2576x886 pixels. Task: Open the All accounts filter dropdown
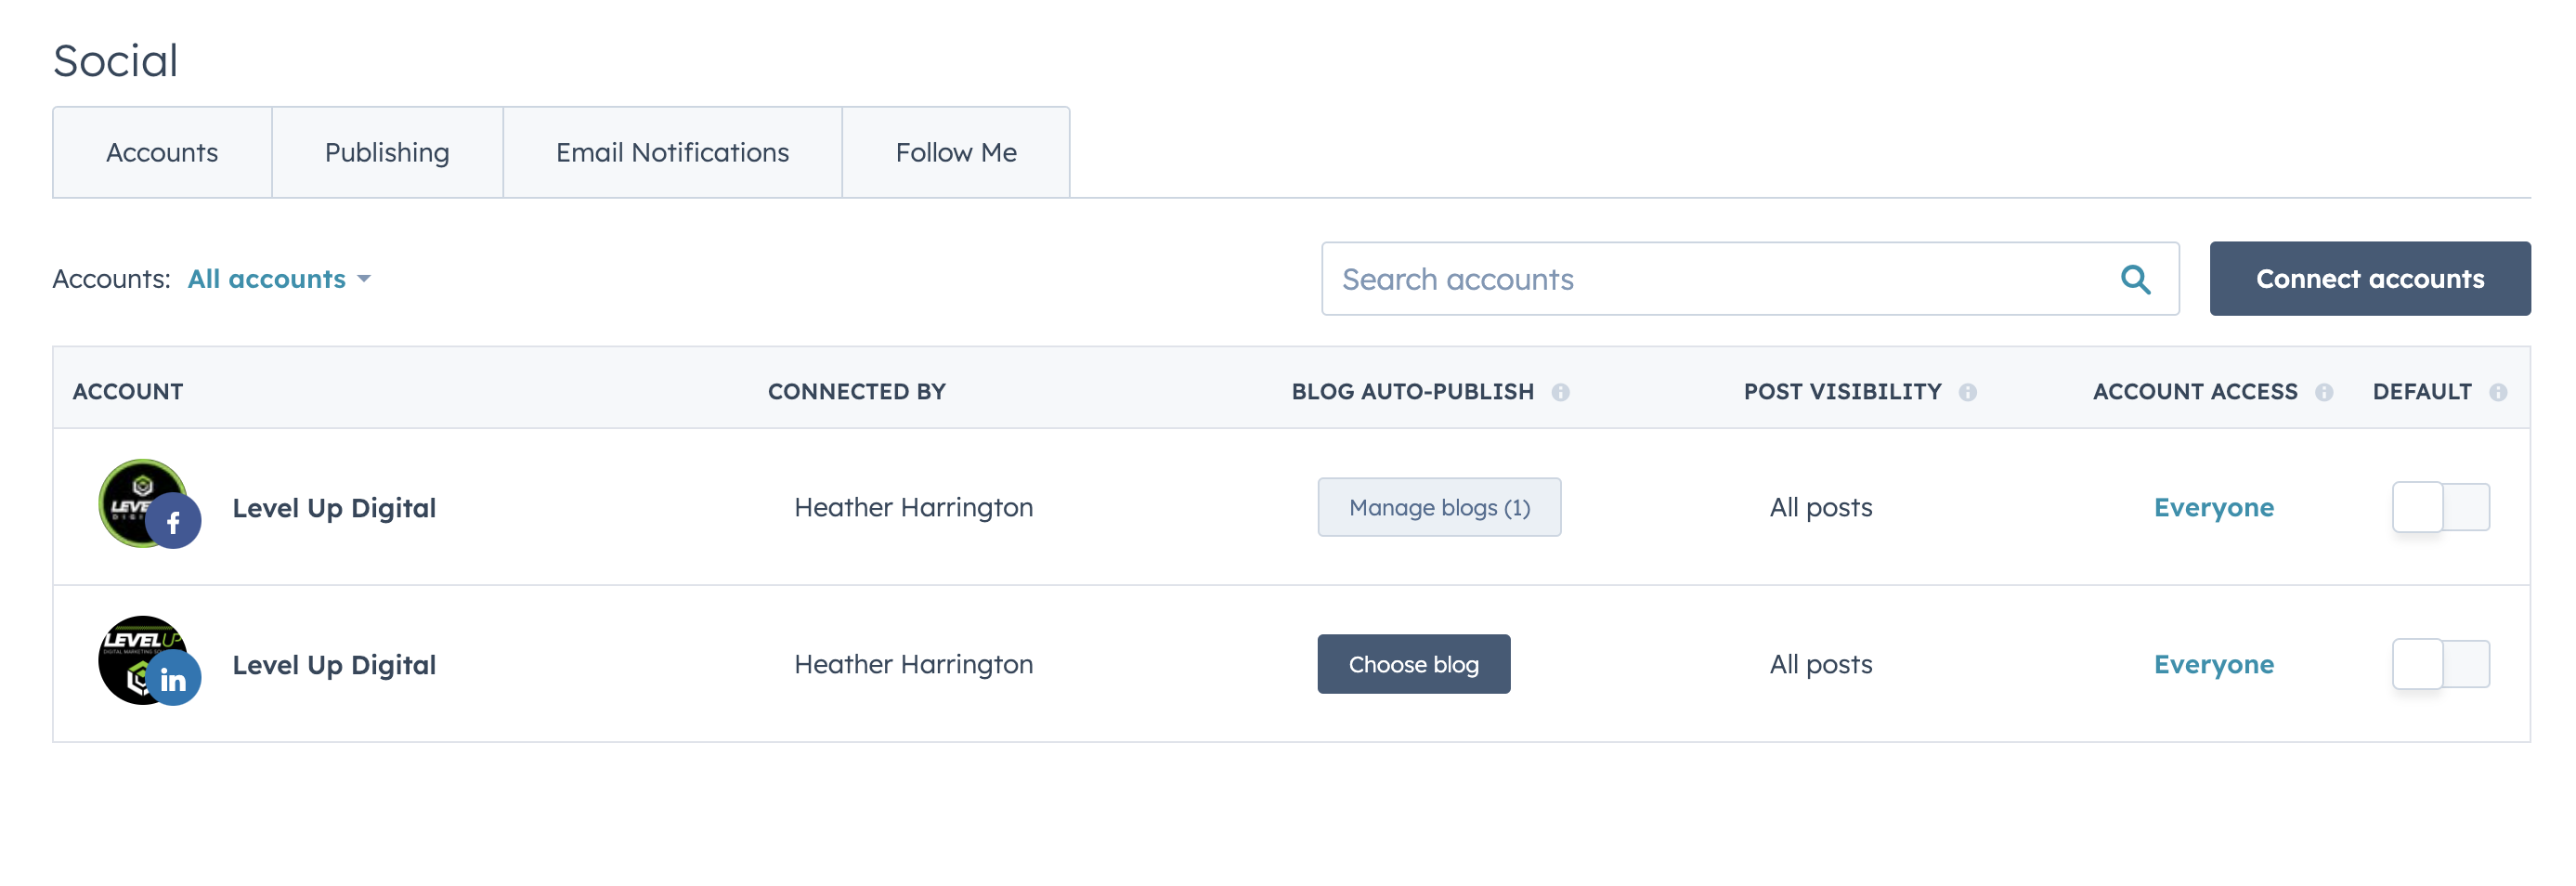point(279,279)
